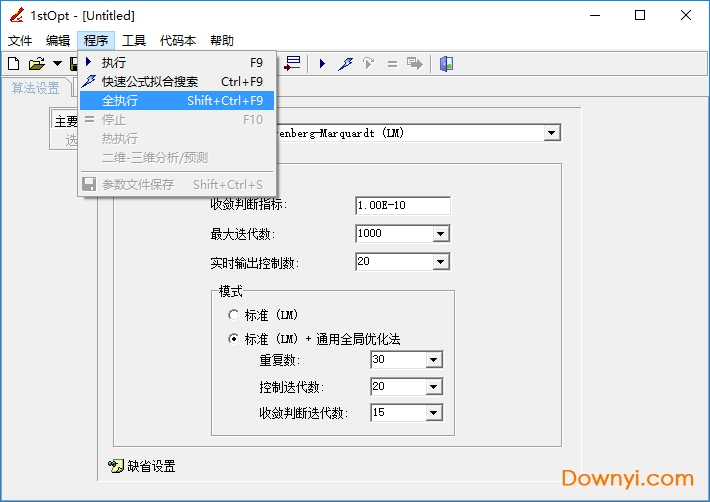Open the 工具 menu

click(x=134, y=41)
